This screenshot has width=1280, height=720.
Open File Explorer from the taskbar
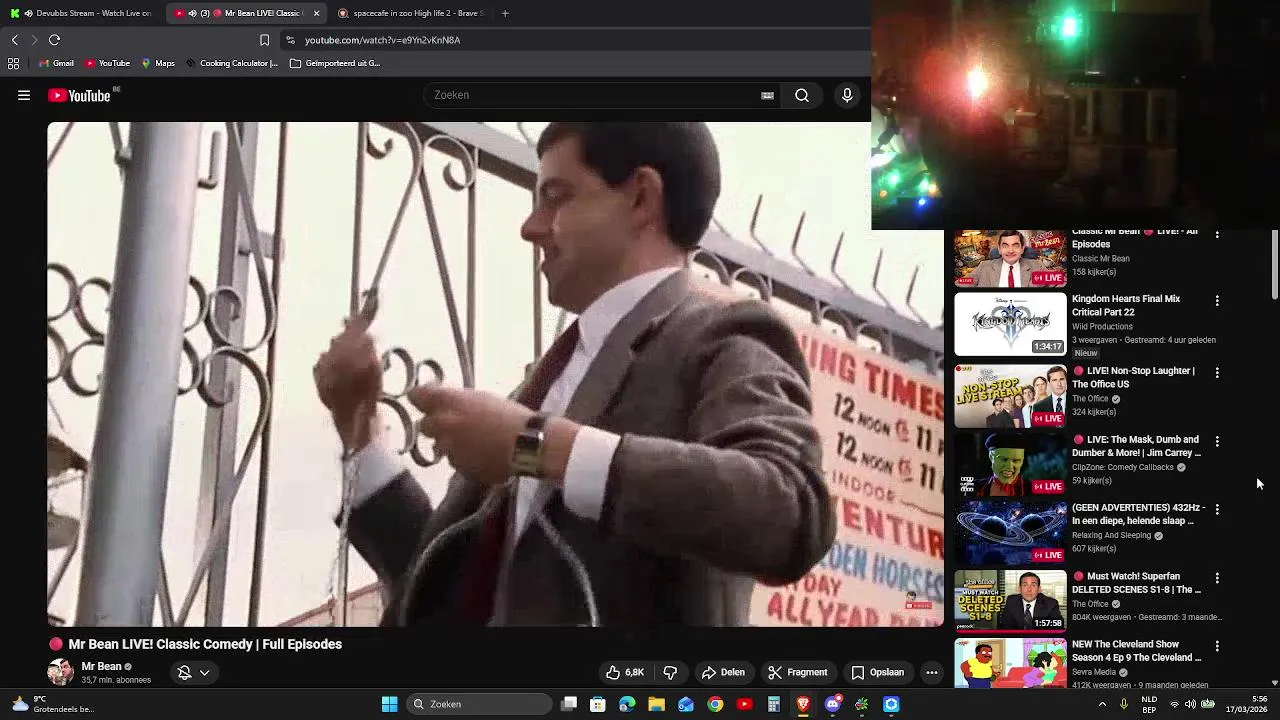coord(657,704)
